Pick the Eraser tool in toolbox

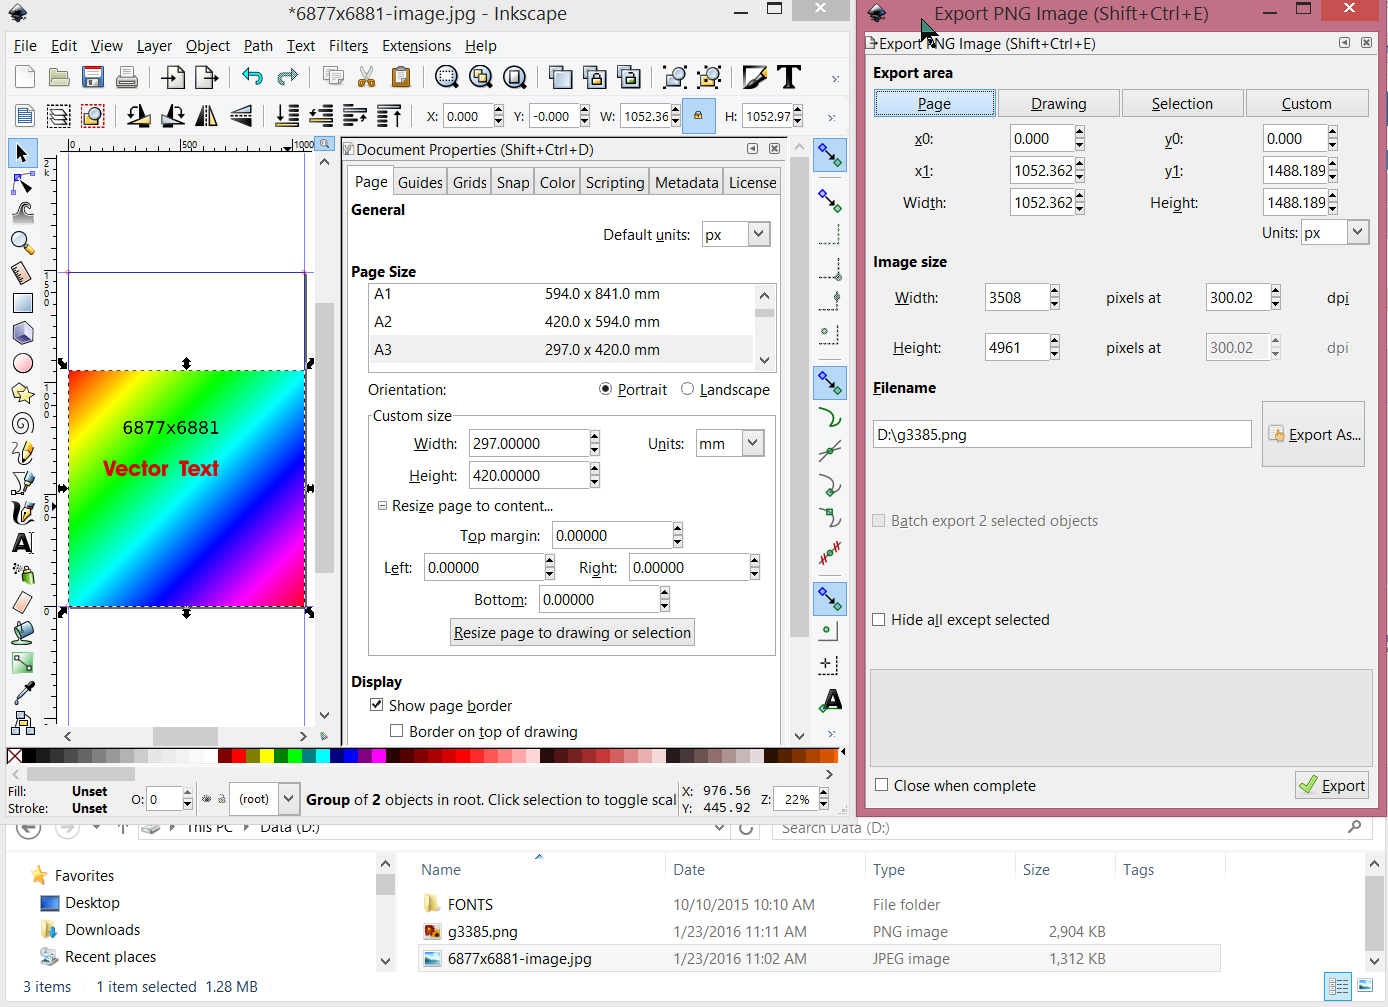(x=22, y=602)
